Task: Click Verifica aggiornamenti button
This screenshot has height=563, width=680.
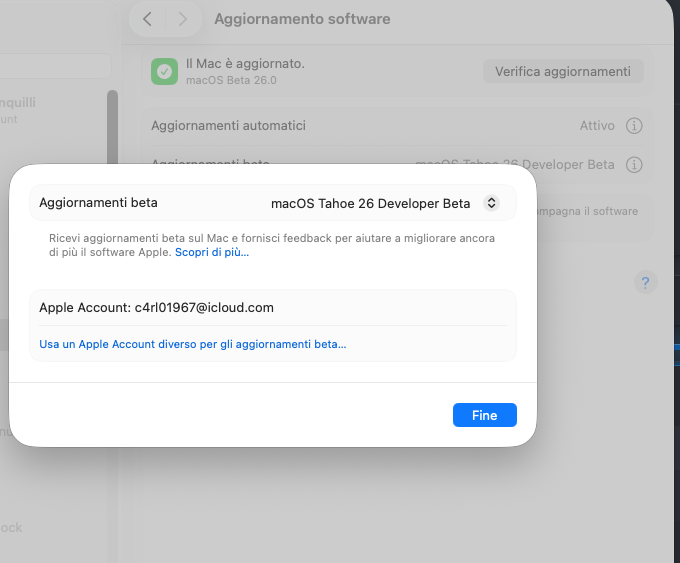Action: 563,71
